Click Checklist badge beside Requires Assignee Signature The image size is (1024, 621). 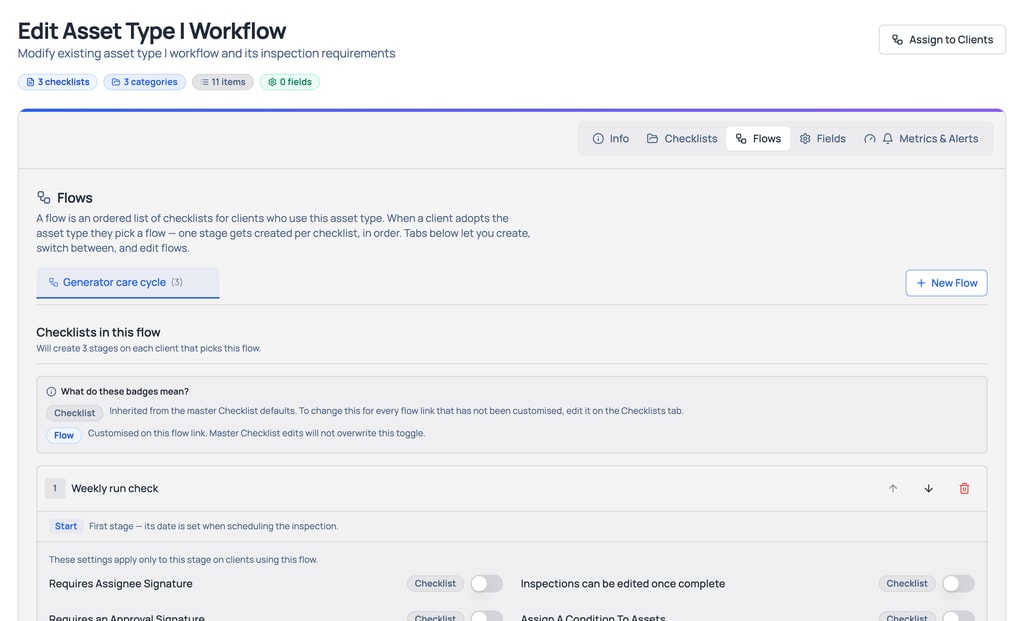coord(435,584)
